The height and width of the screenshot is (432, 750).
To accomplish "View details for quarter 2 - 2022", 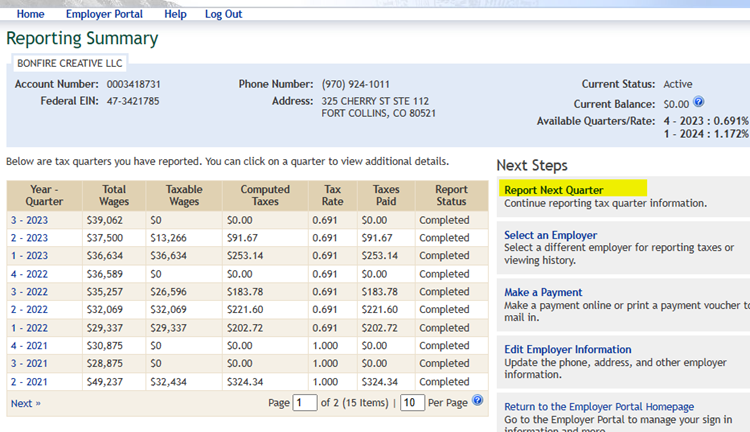I will tap(29, 310).
